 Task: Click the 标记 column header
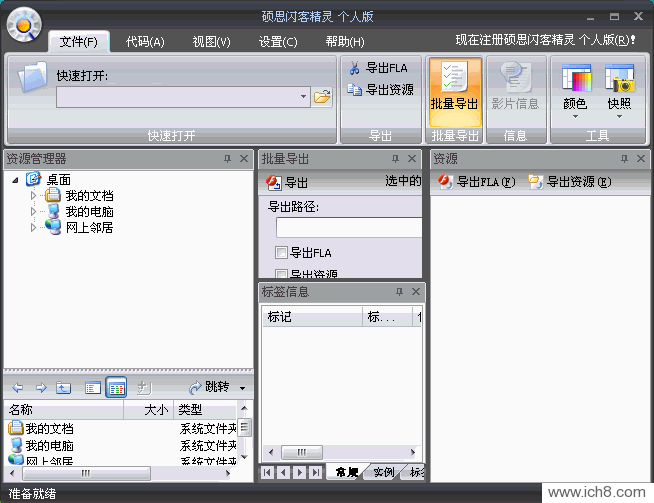tap(312, 317)
